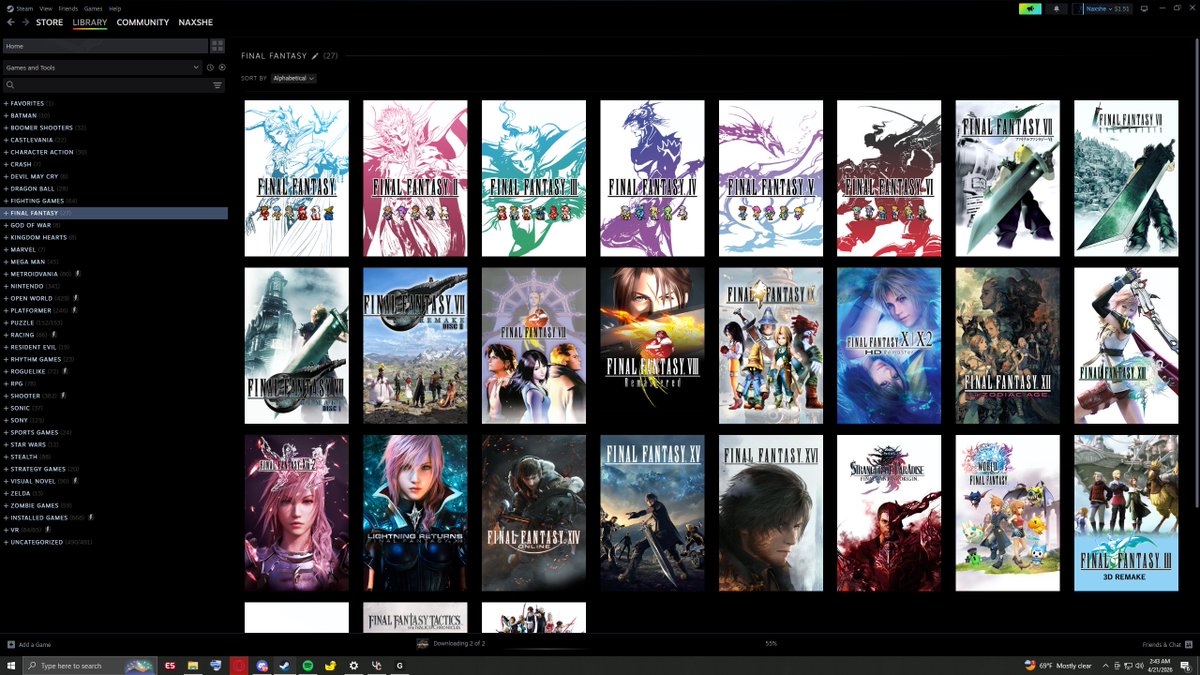Open the Final Fantasy XII Zodiac Age cover
This screenshot has width=1200, height=675.
tap(1008, 346)
